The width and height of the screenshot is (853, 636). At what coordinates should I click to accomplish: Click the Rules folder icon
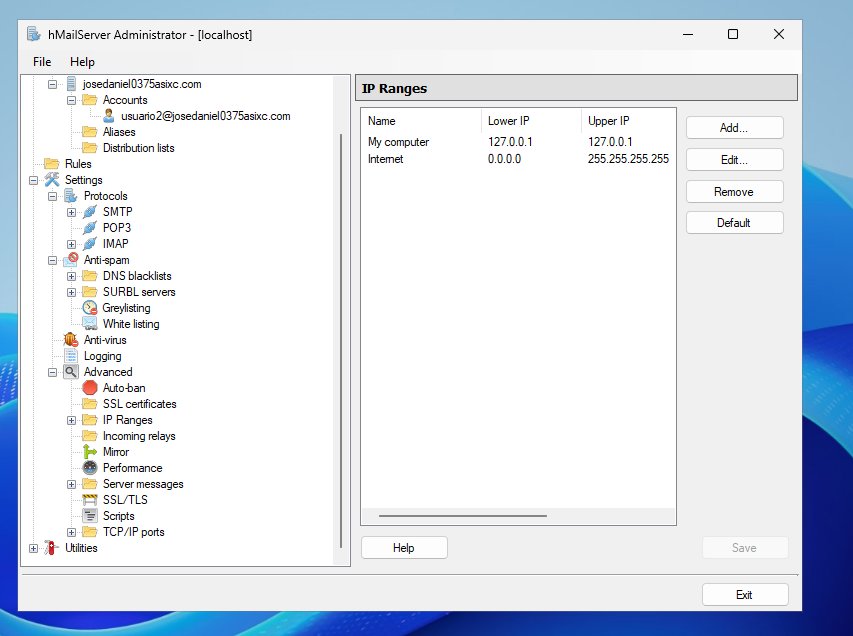(x=52, y=164)
